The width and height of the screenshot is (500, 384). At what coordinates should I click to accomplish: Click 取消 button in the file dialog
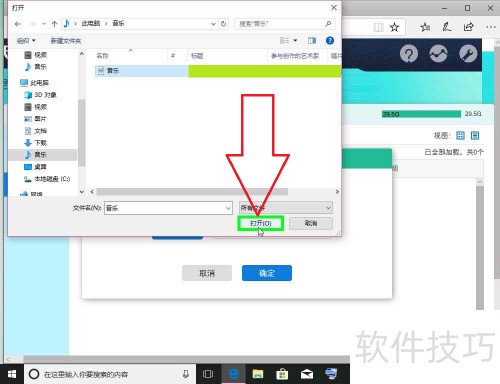tap(311, 223)
